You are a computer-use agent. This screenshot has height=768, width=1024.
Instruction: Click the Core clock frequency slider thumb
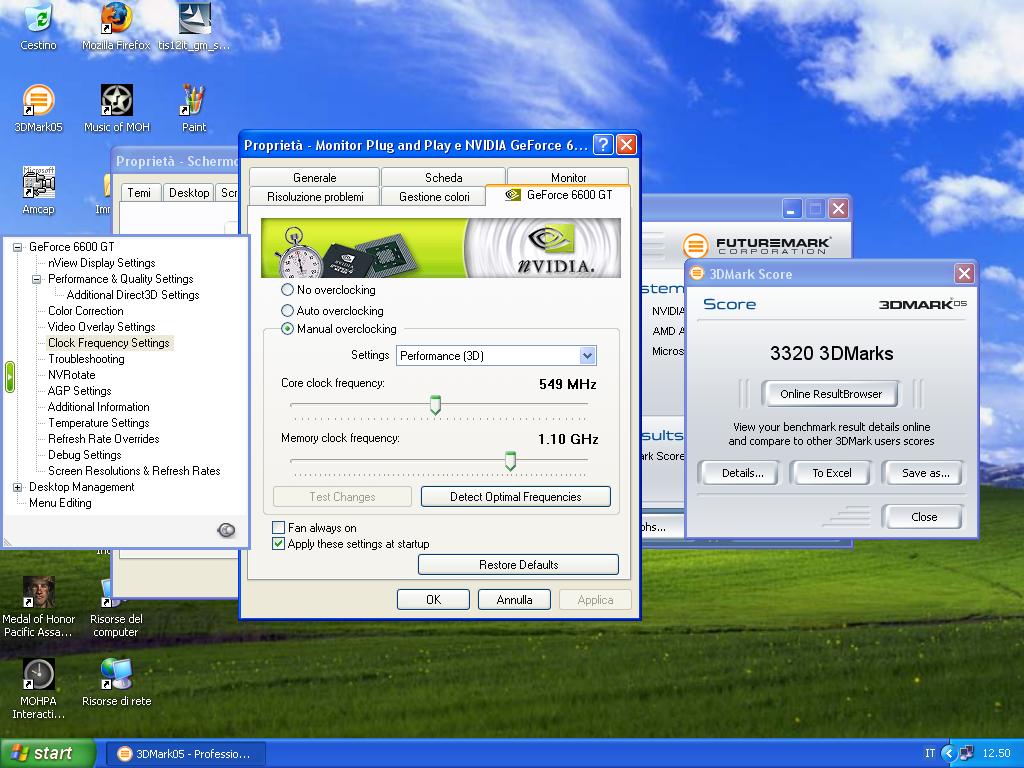(x=435, y=405)
